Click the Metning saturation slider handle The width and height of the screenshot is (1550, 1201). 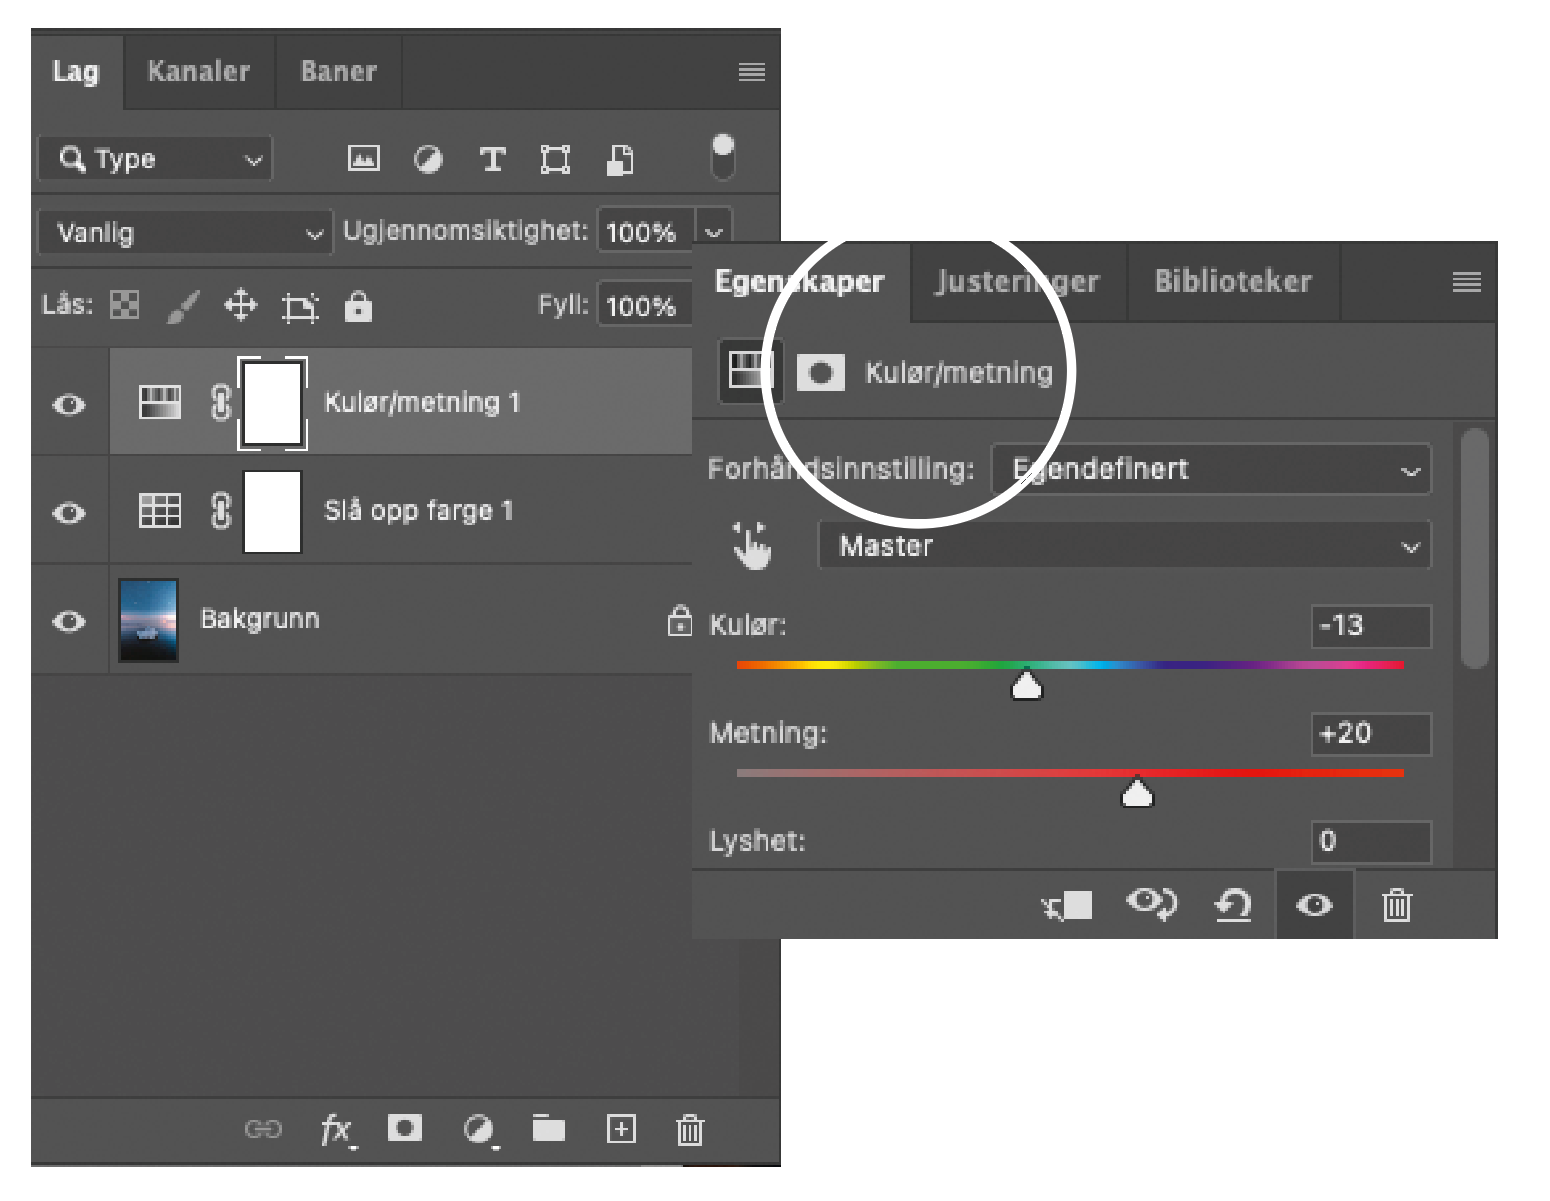point(1137,793)
